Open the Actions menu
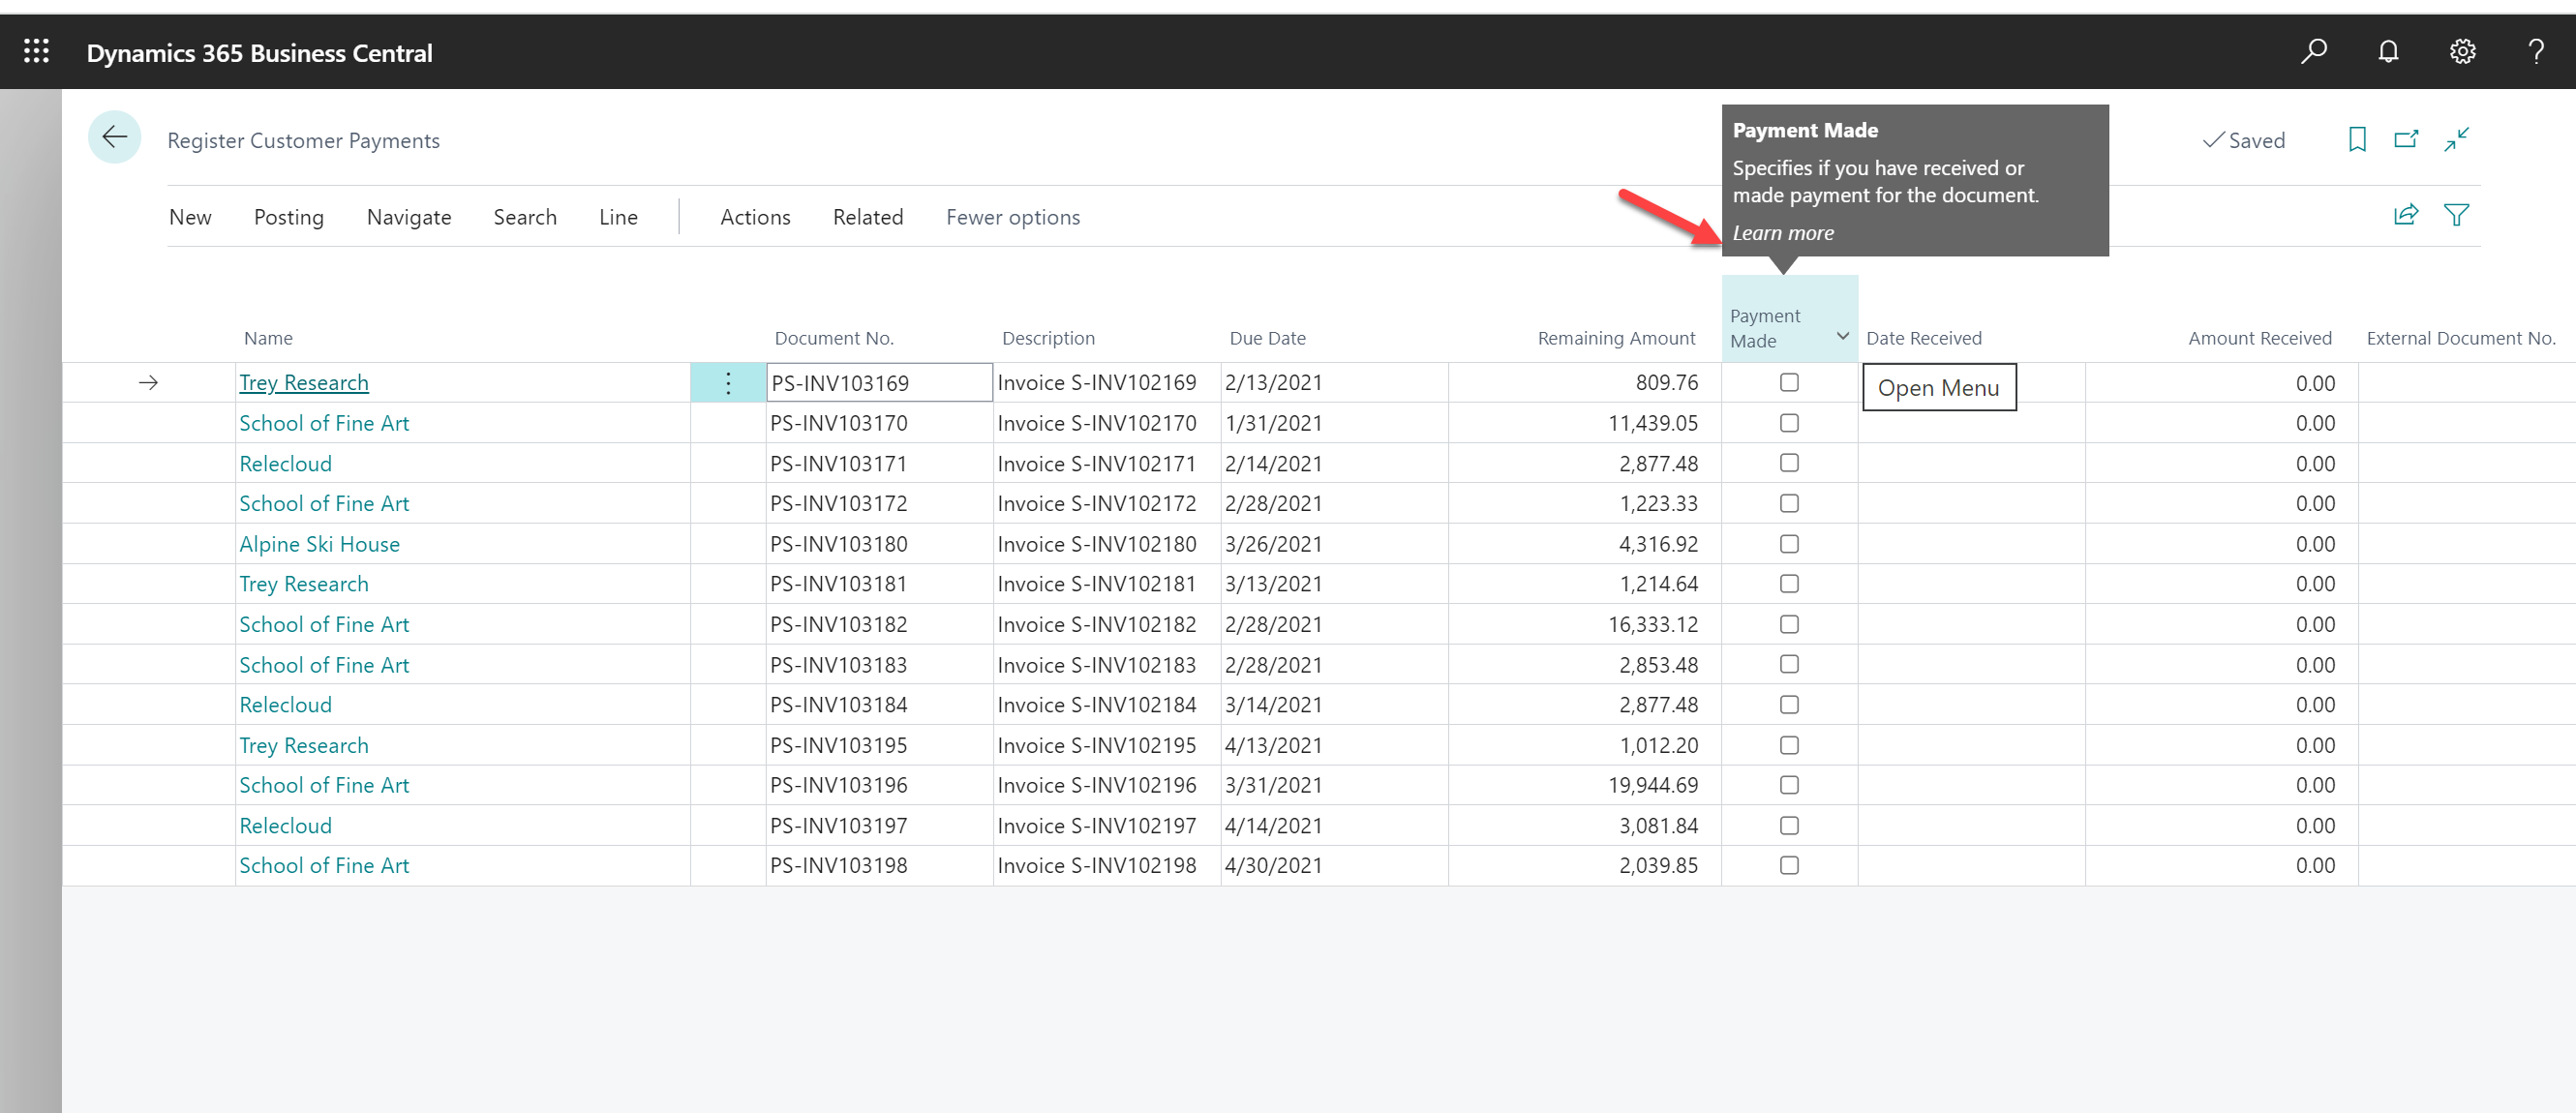The height and width of the screenshot is (1113, 2576). (x=755, y=217)
